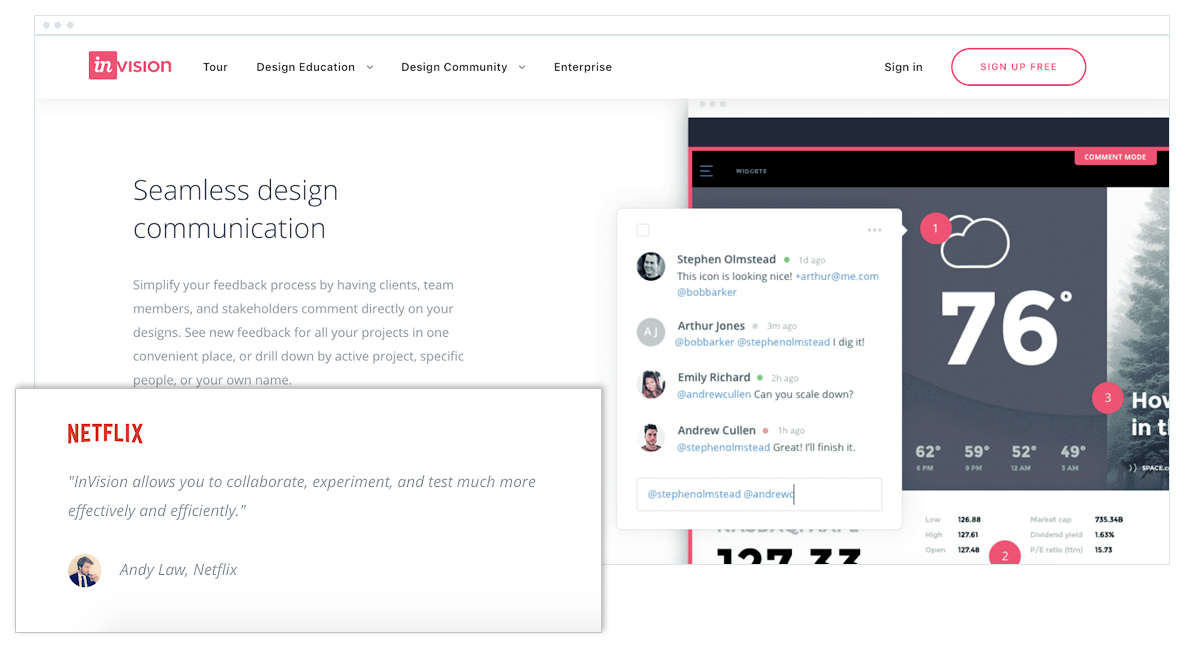
Task: Tick the checkbox in the comment popup
Action: pyautogui.click(x=643, y=230)
